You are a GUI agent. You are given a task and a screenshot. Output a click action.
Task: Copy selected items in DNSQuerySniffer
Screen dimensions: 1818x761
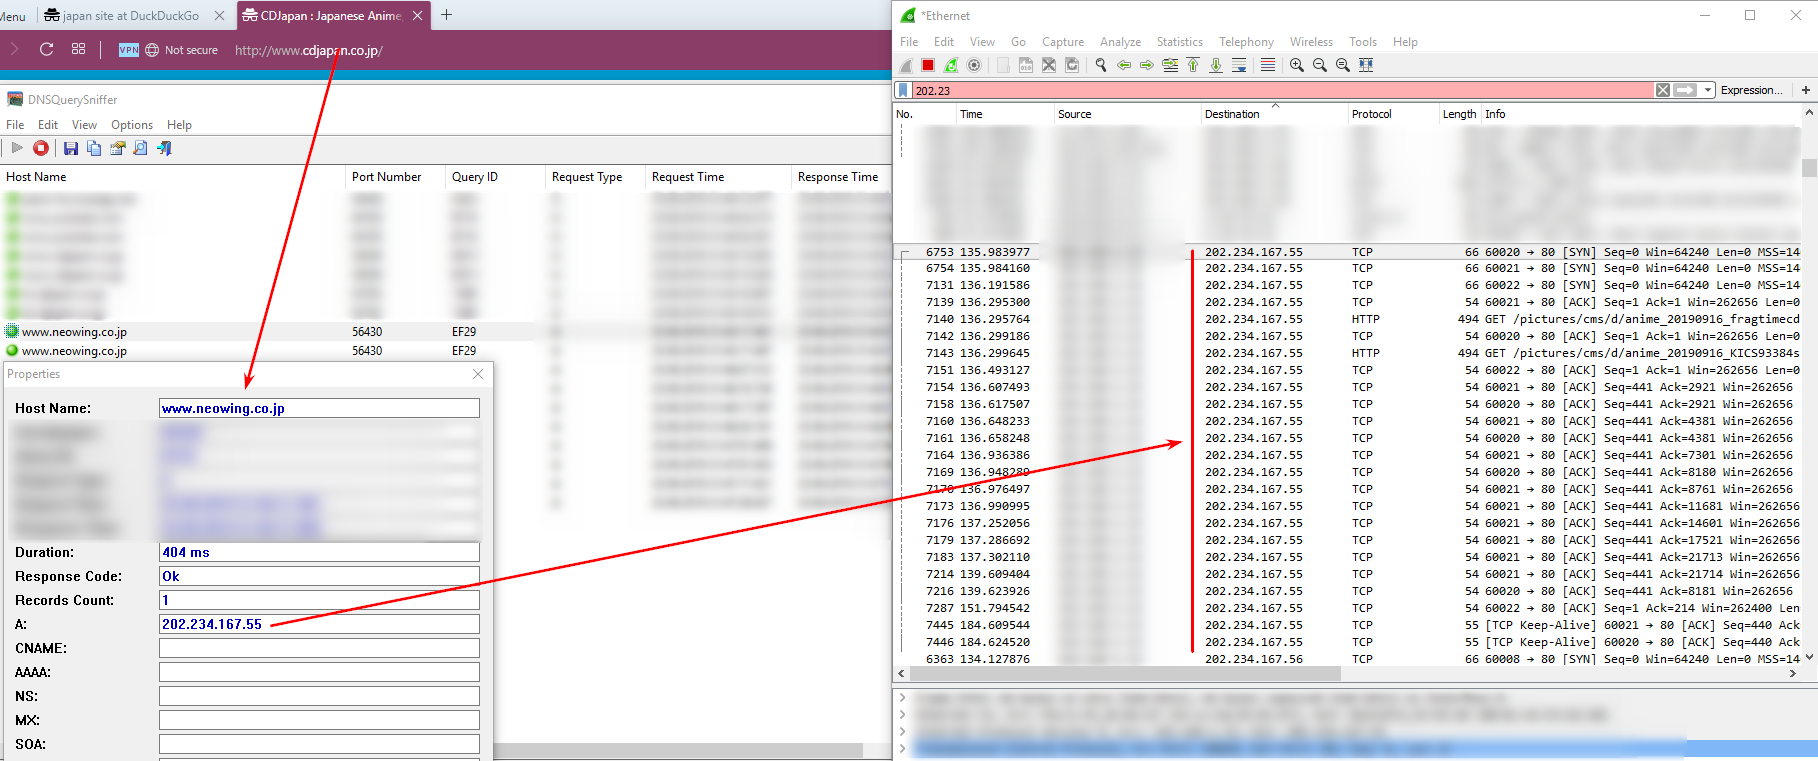click(x=94, y=148)
